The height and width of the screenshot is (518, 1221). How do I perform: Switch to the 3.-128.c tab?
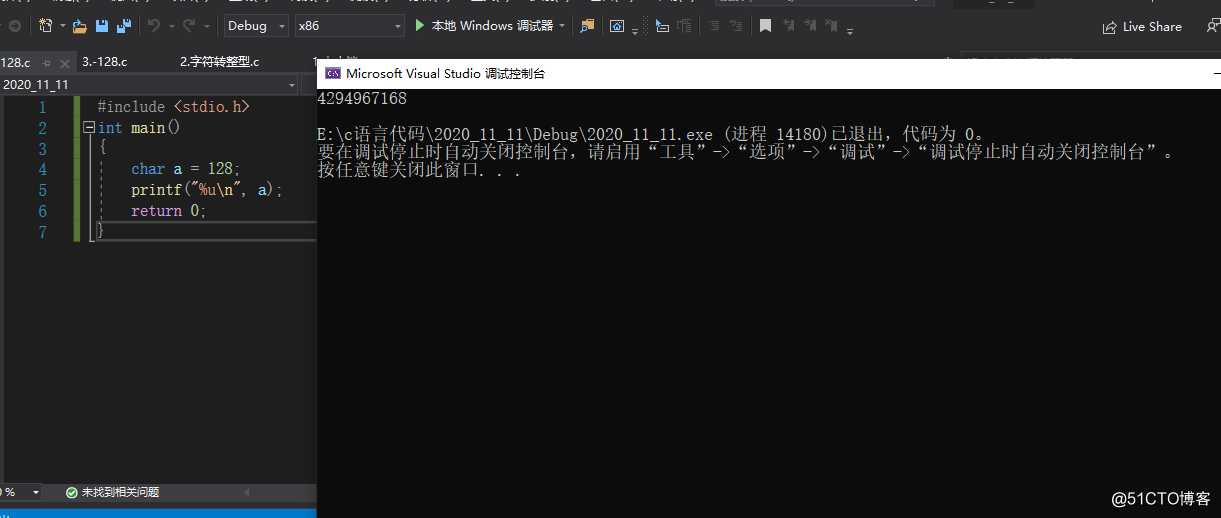tap(105, 62)
